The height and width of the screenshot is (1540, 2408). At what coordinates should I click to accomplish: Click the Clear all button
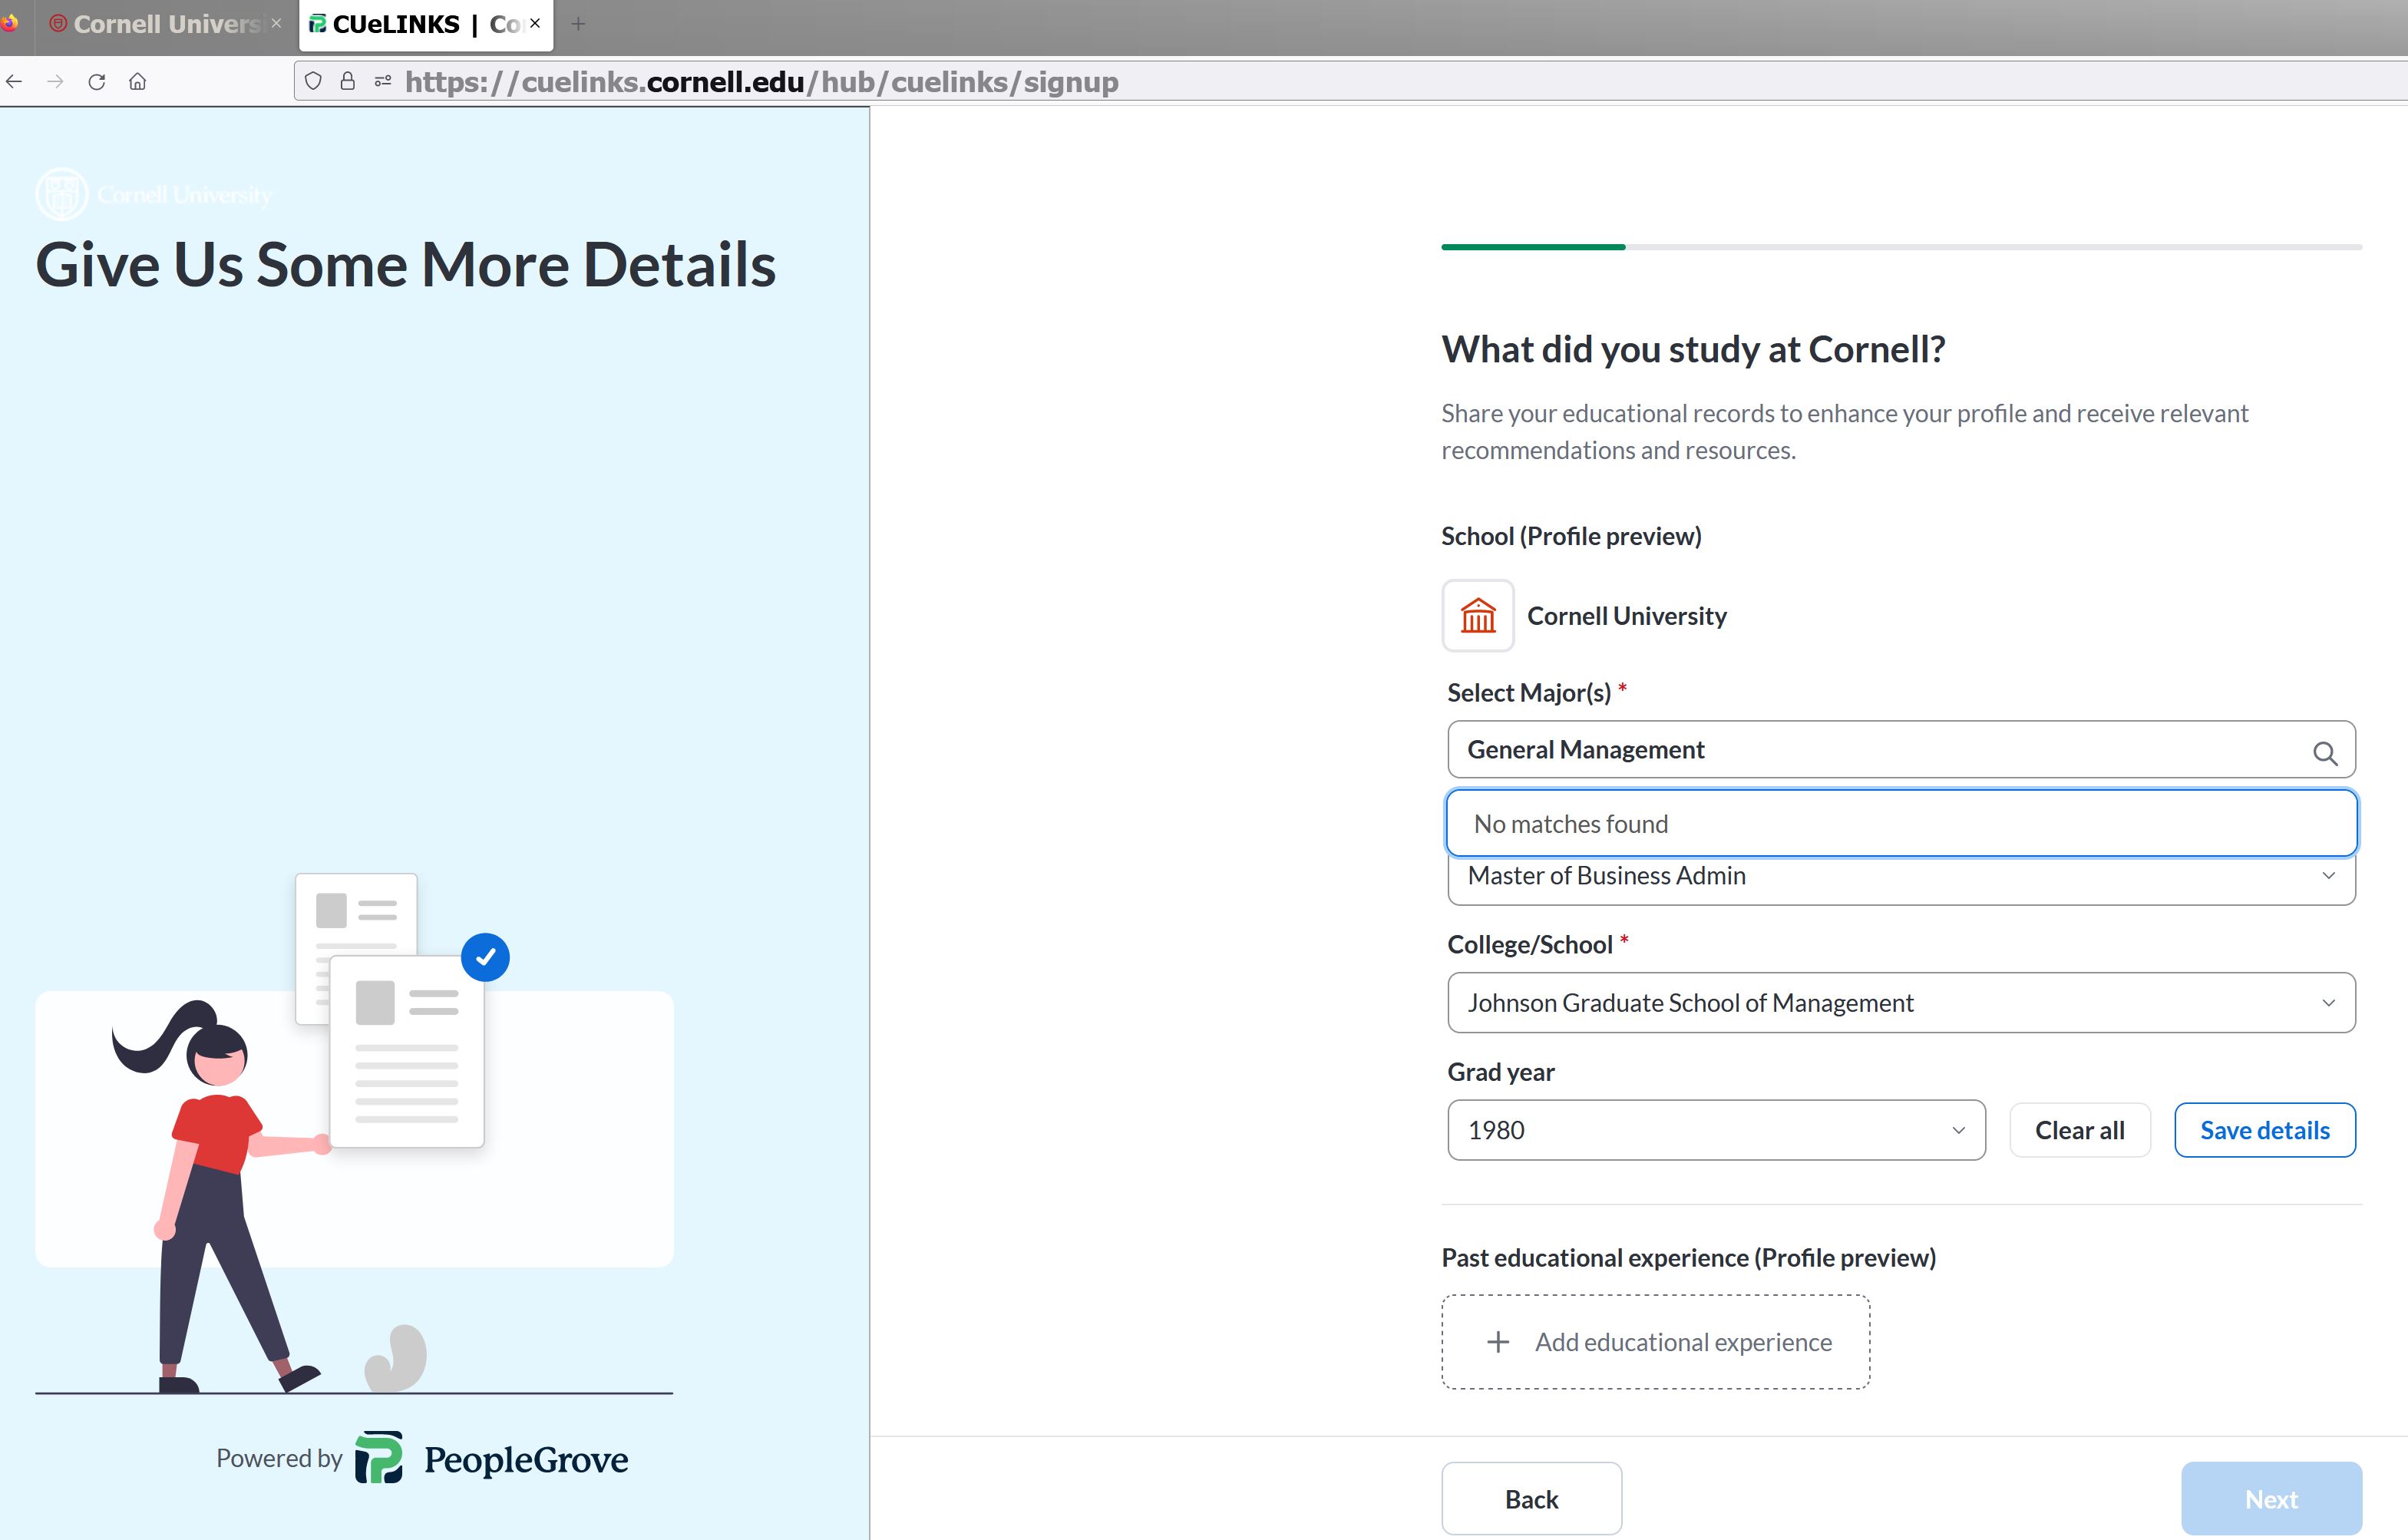tap(2079, 1130)
